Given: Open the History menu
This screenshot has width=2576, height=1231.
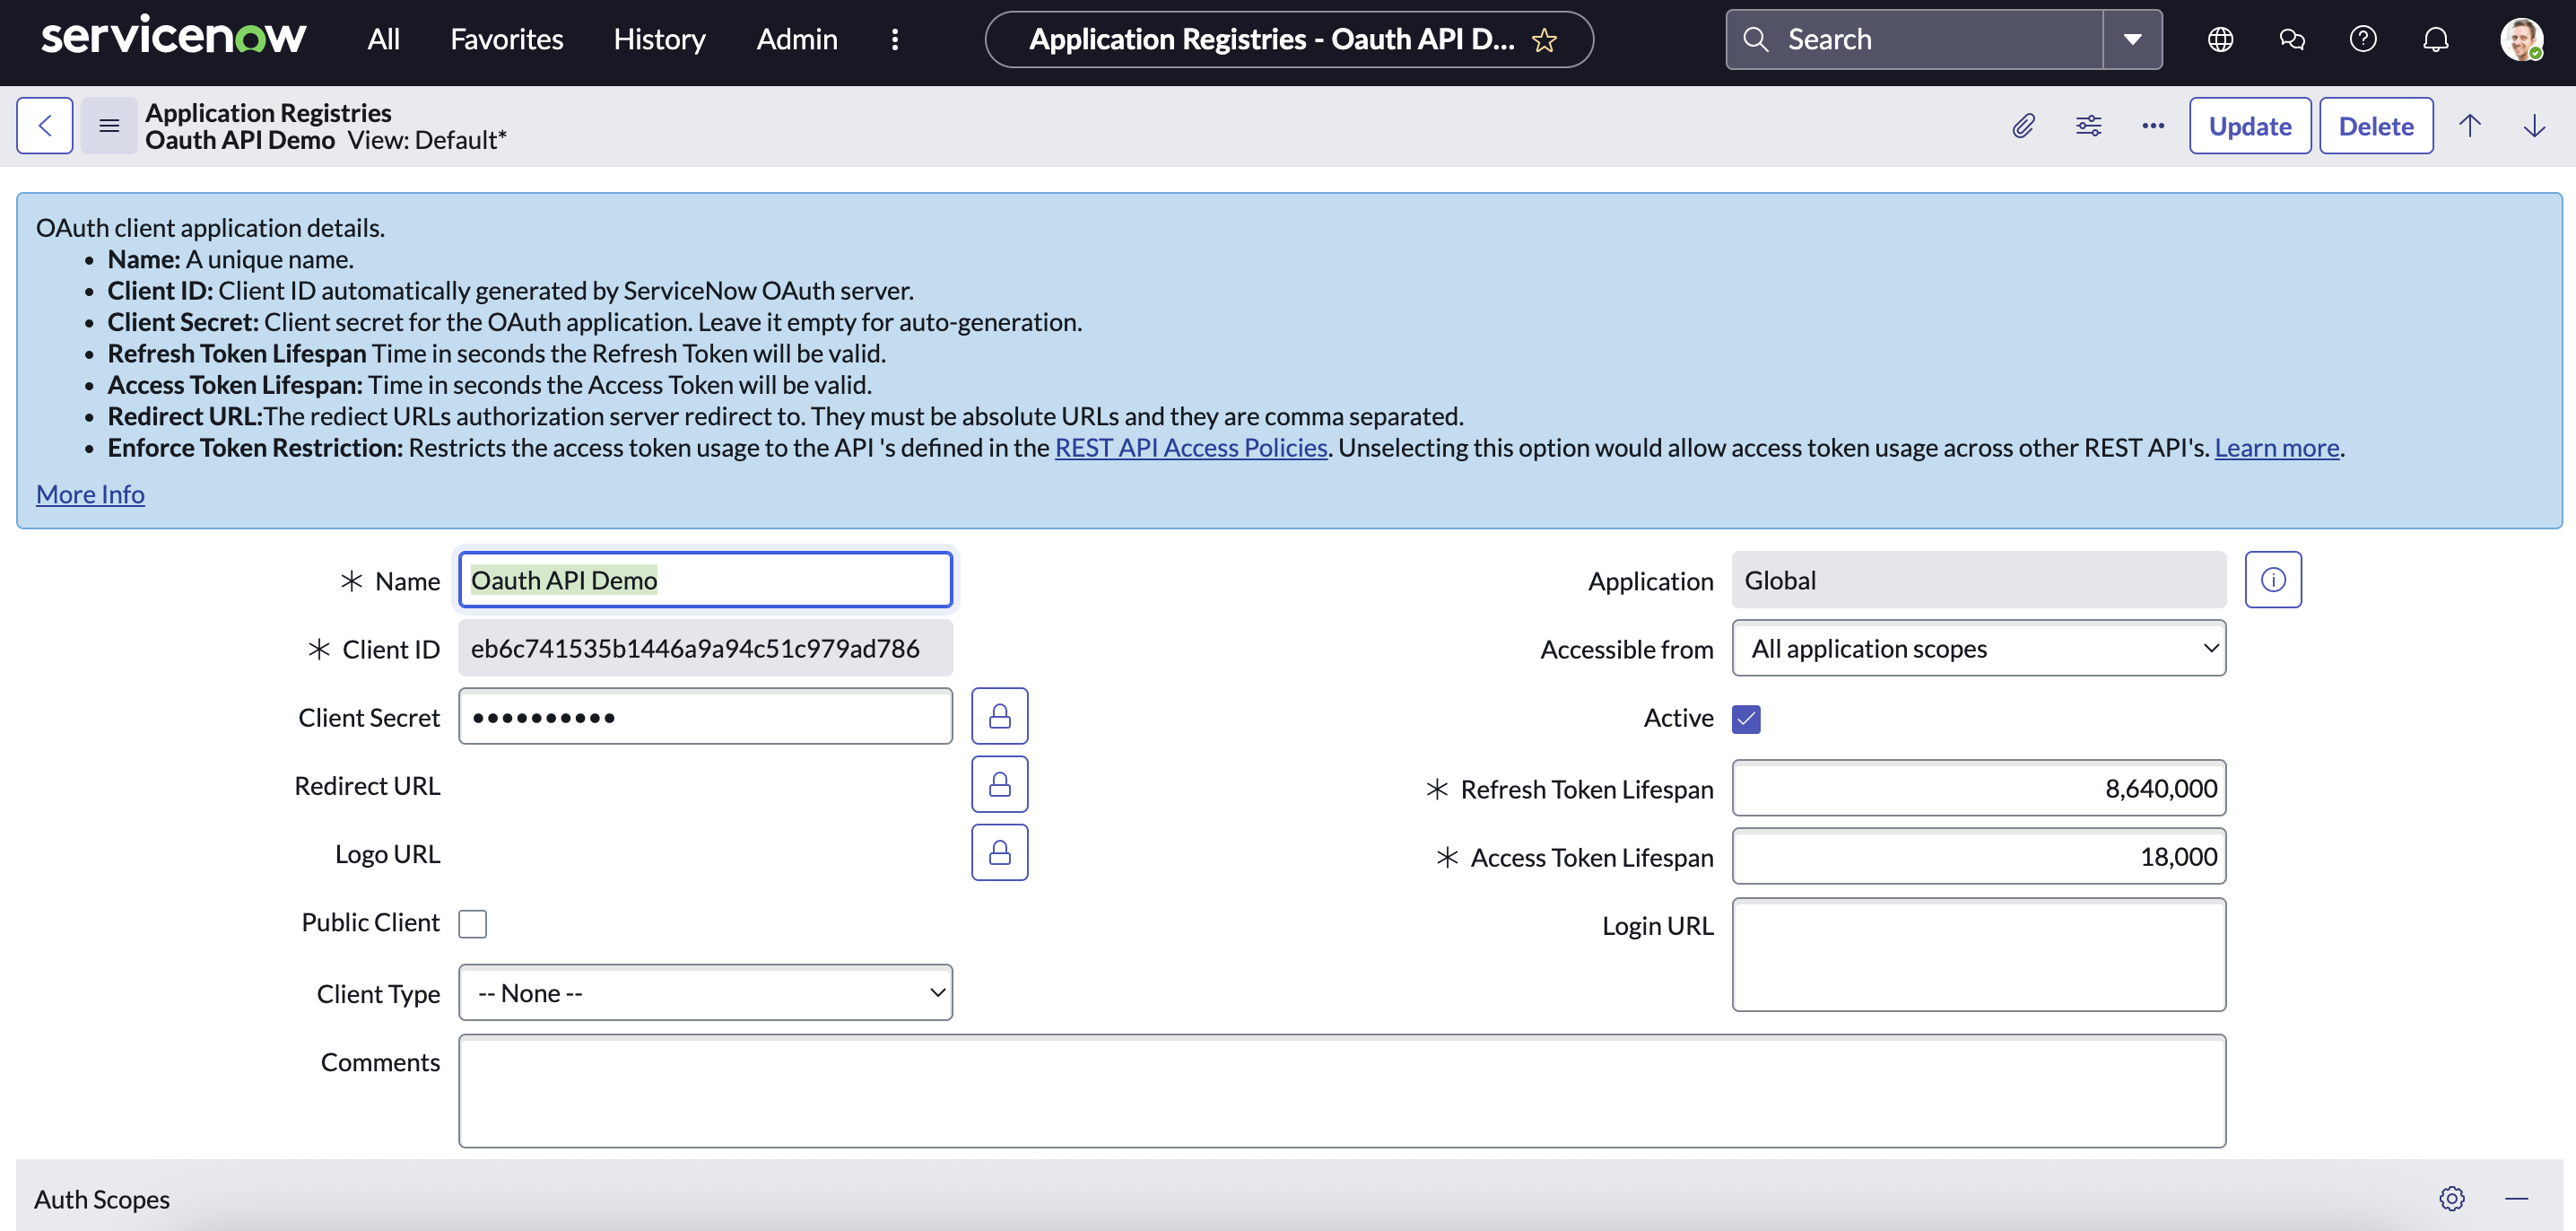Looking at the screenshot, I should 659,39.
